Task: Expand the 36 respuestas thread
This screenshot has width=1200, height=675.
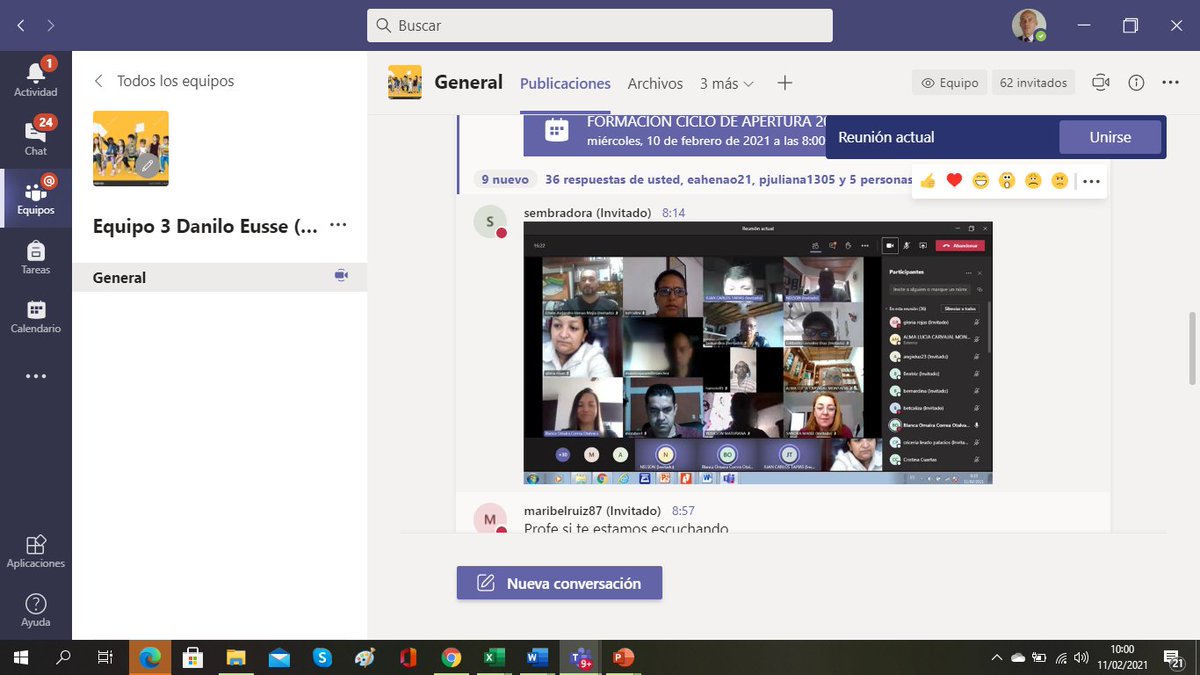Action: point(729,180)
